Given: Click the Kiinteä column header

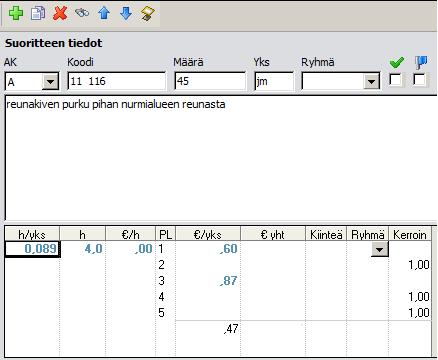Looking at the screenshot, I should pyautogui.click(x=326, y=234).
